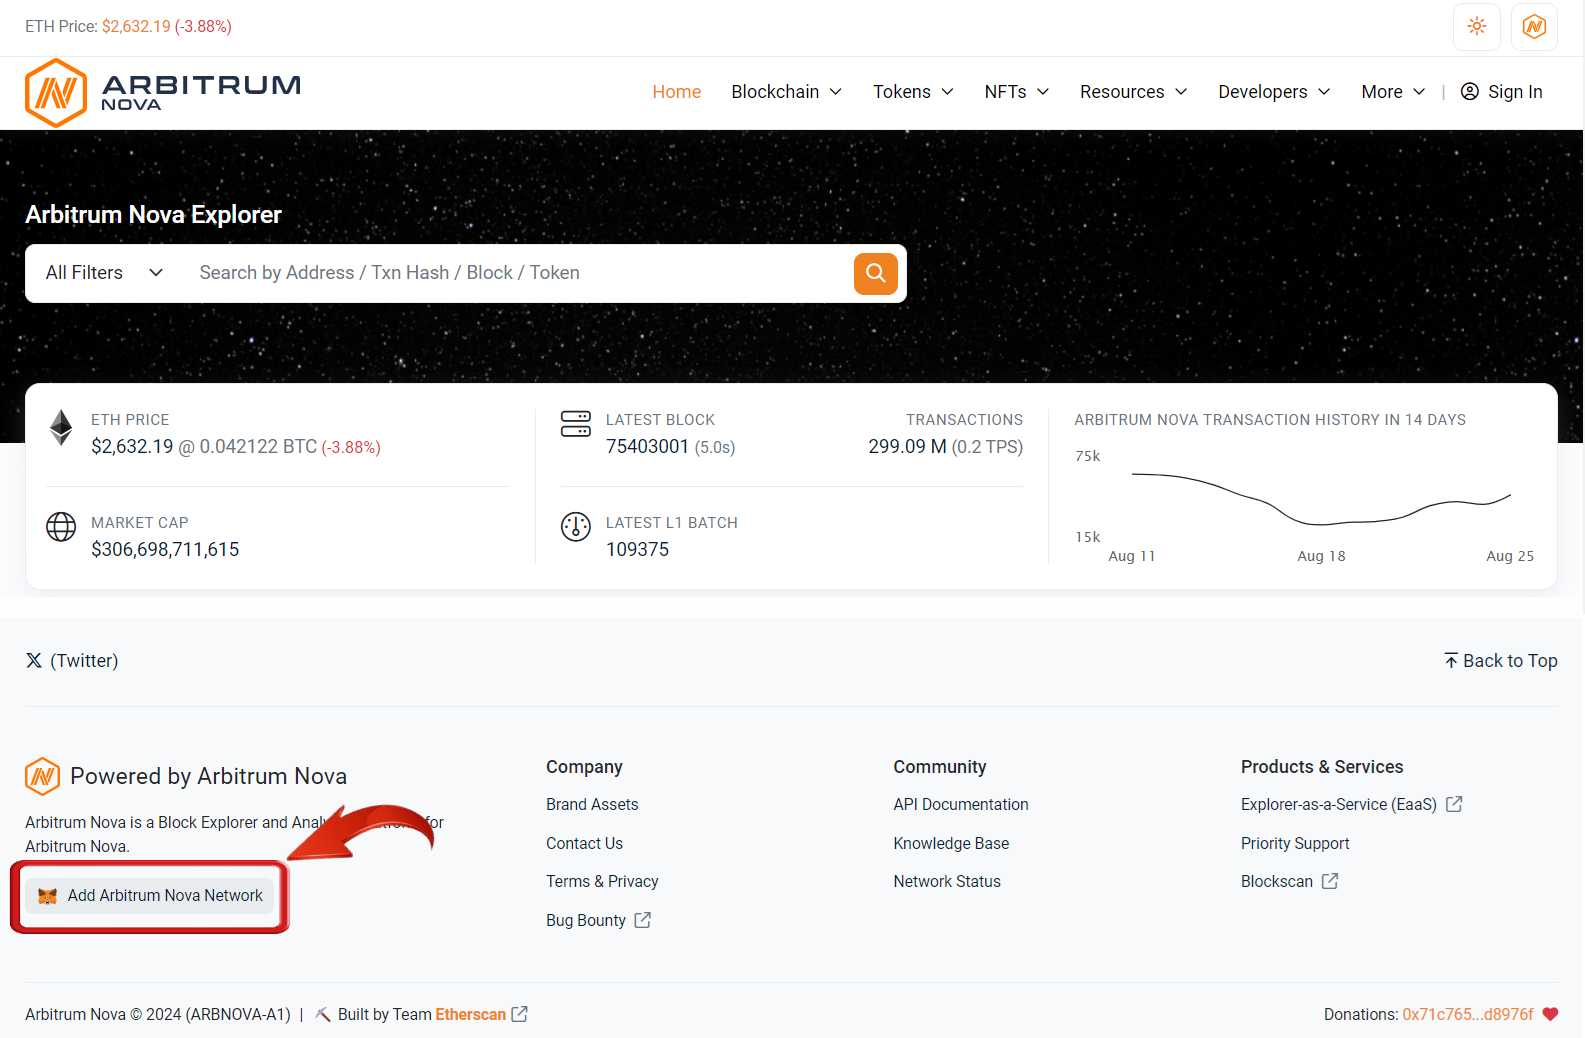Open the Explorer-as-a-Service (EaaS) link

1339,804
